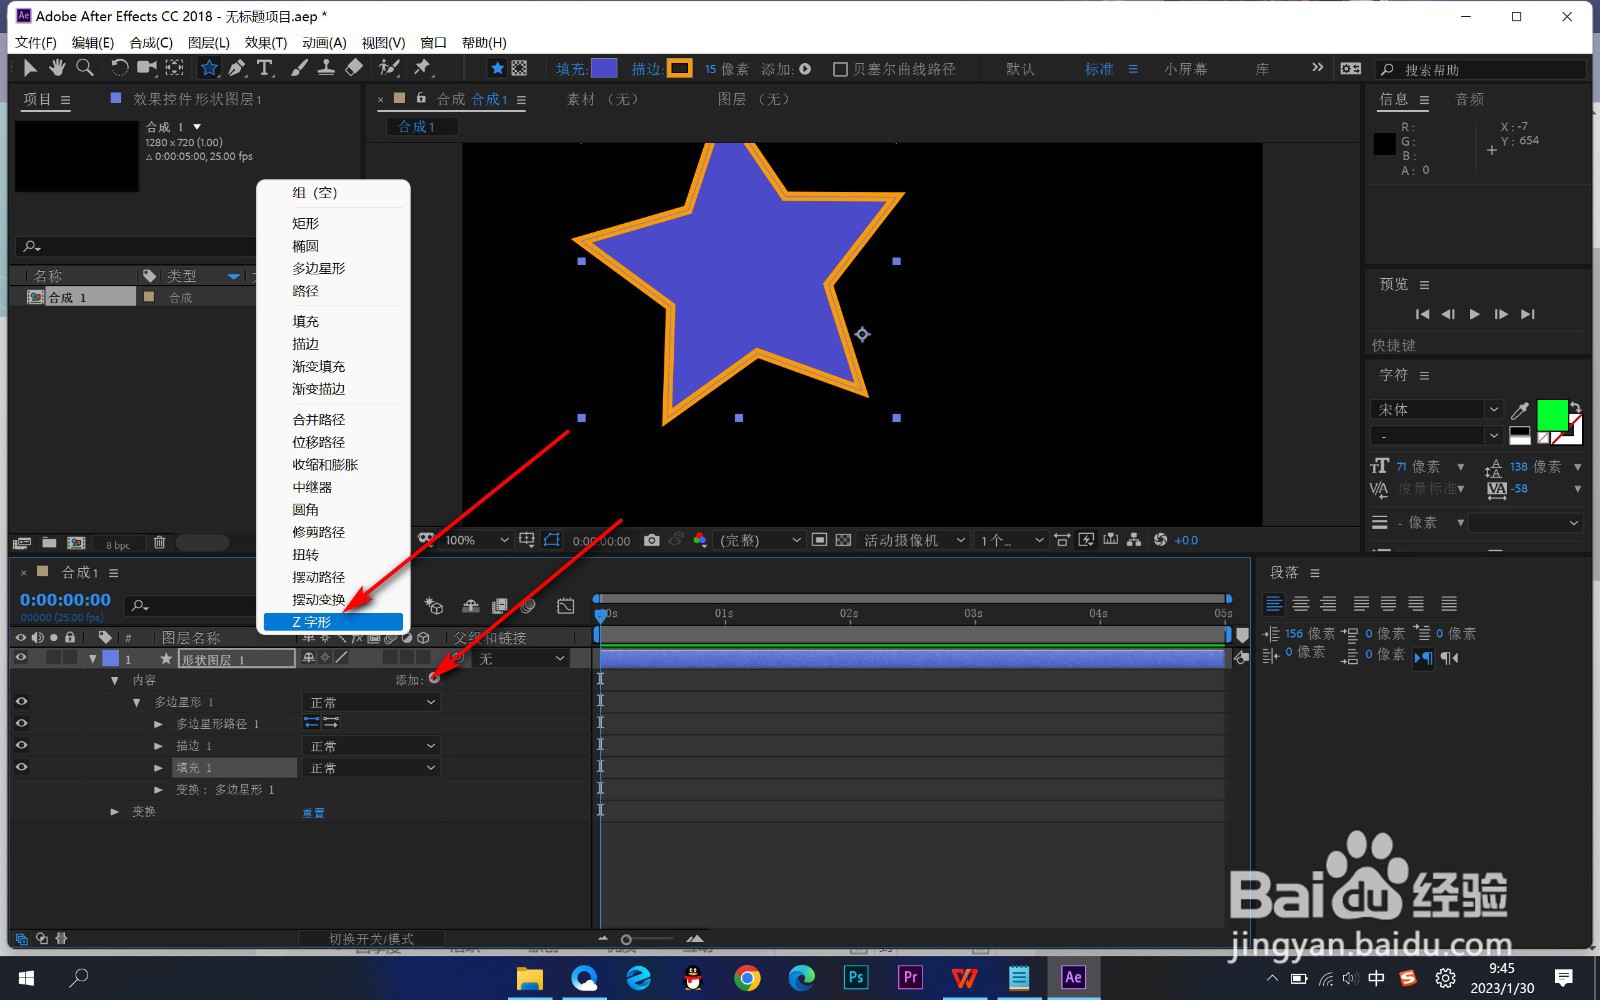
Task: Toggle the lock on 合成 1 viewer tab
Action: click(x=421, y=98)
